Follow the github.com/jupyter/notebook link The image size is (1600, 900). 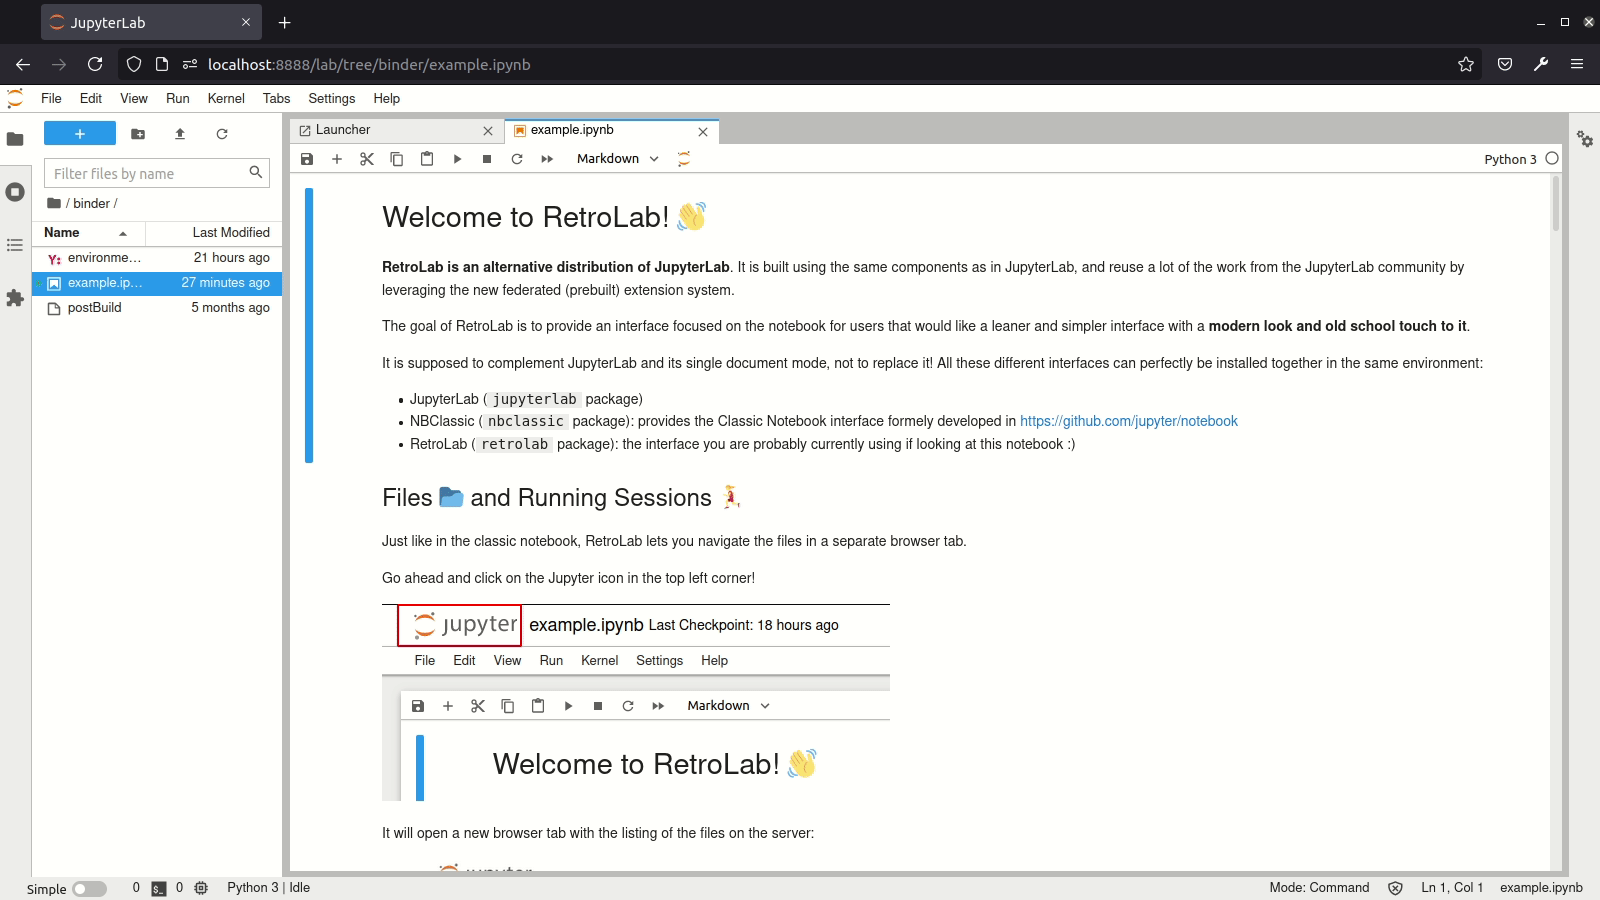click(x=1129, y=421)
